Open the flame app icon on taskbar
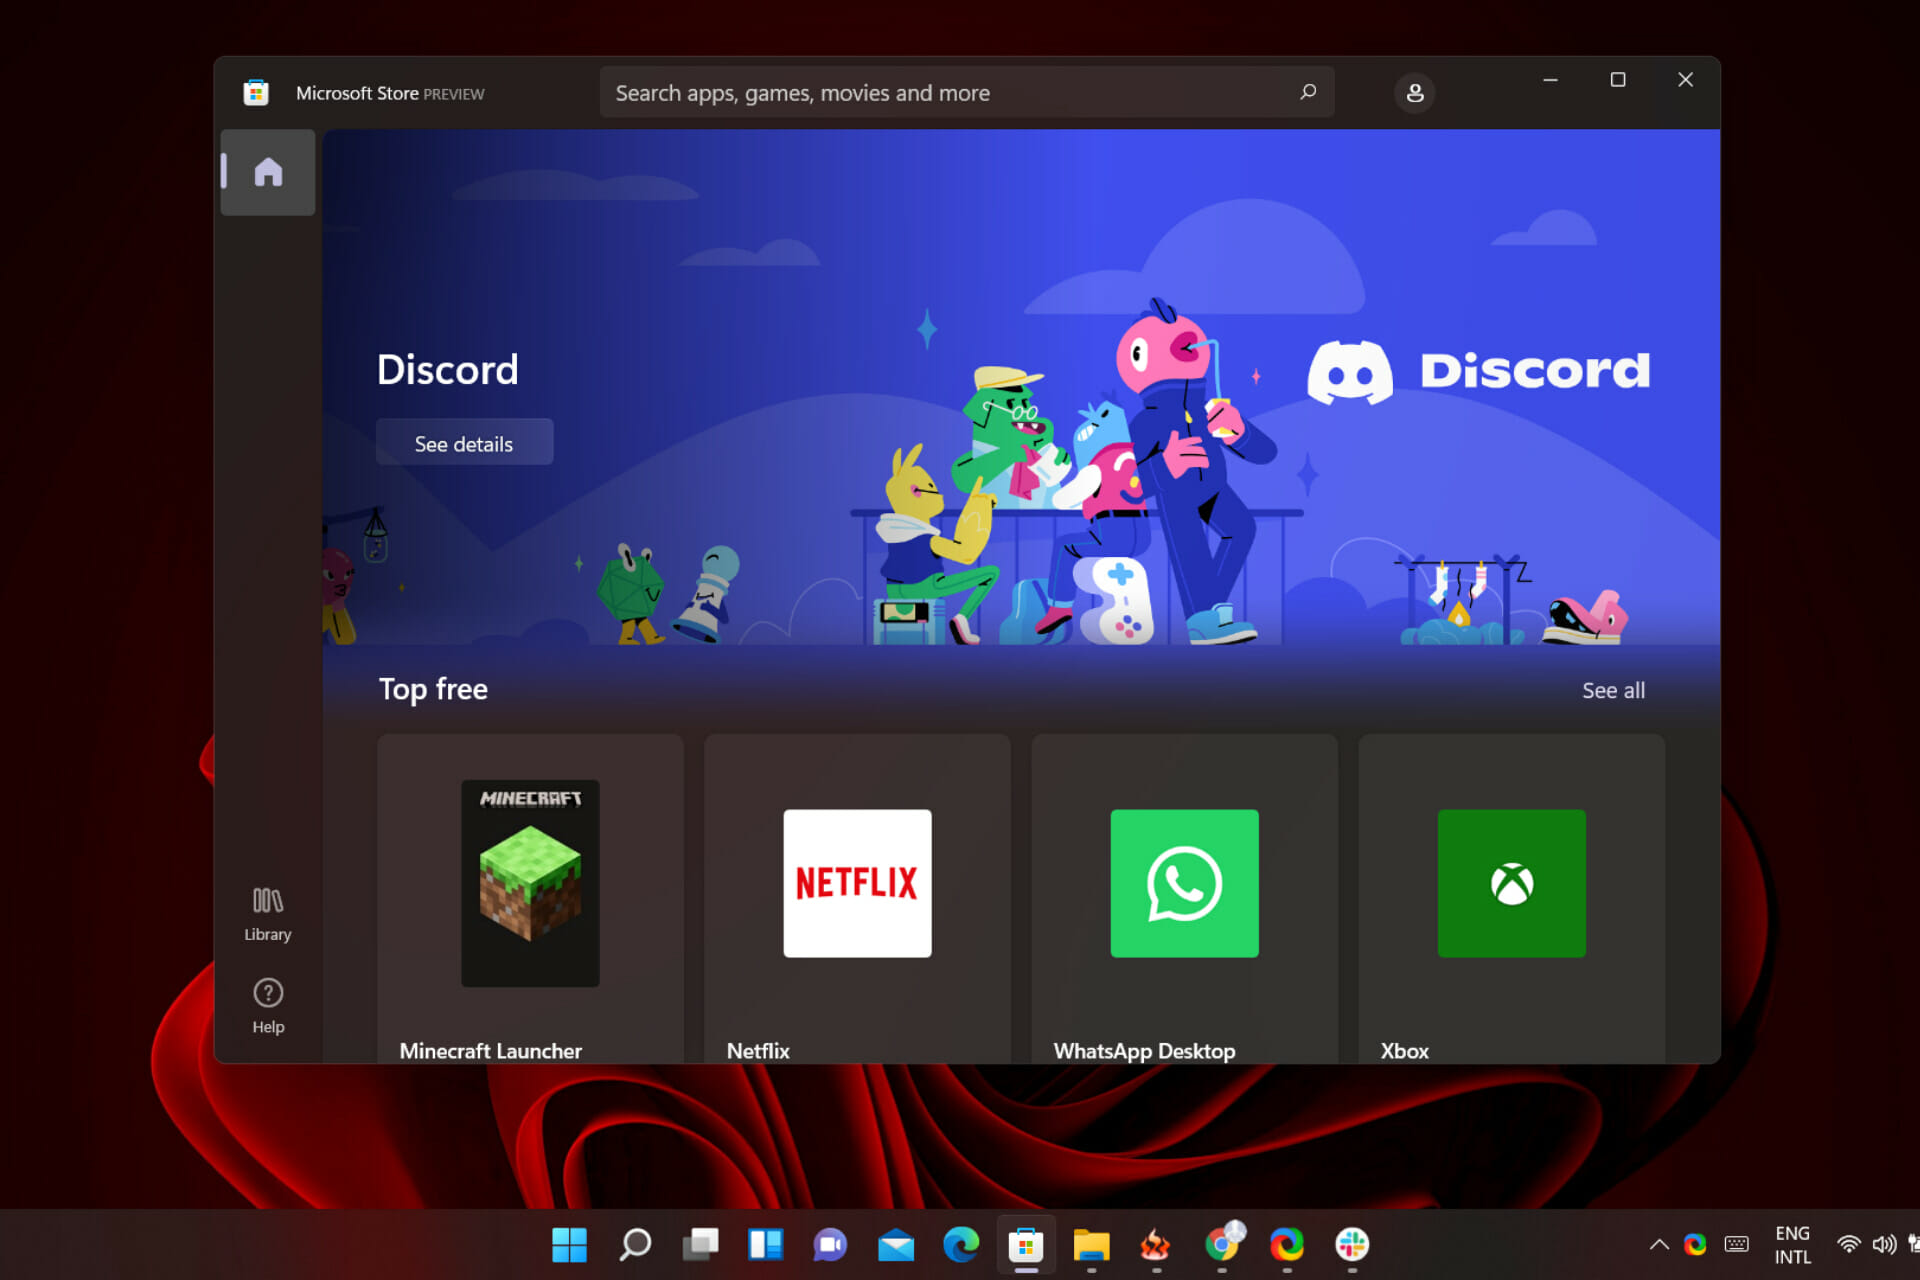Image resolution: width=1920 pixels, height=1280 pixels. point(1156,1244)
